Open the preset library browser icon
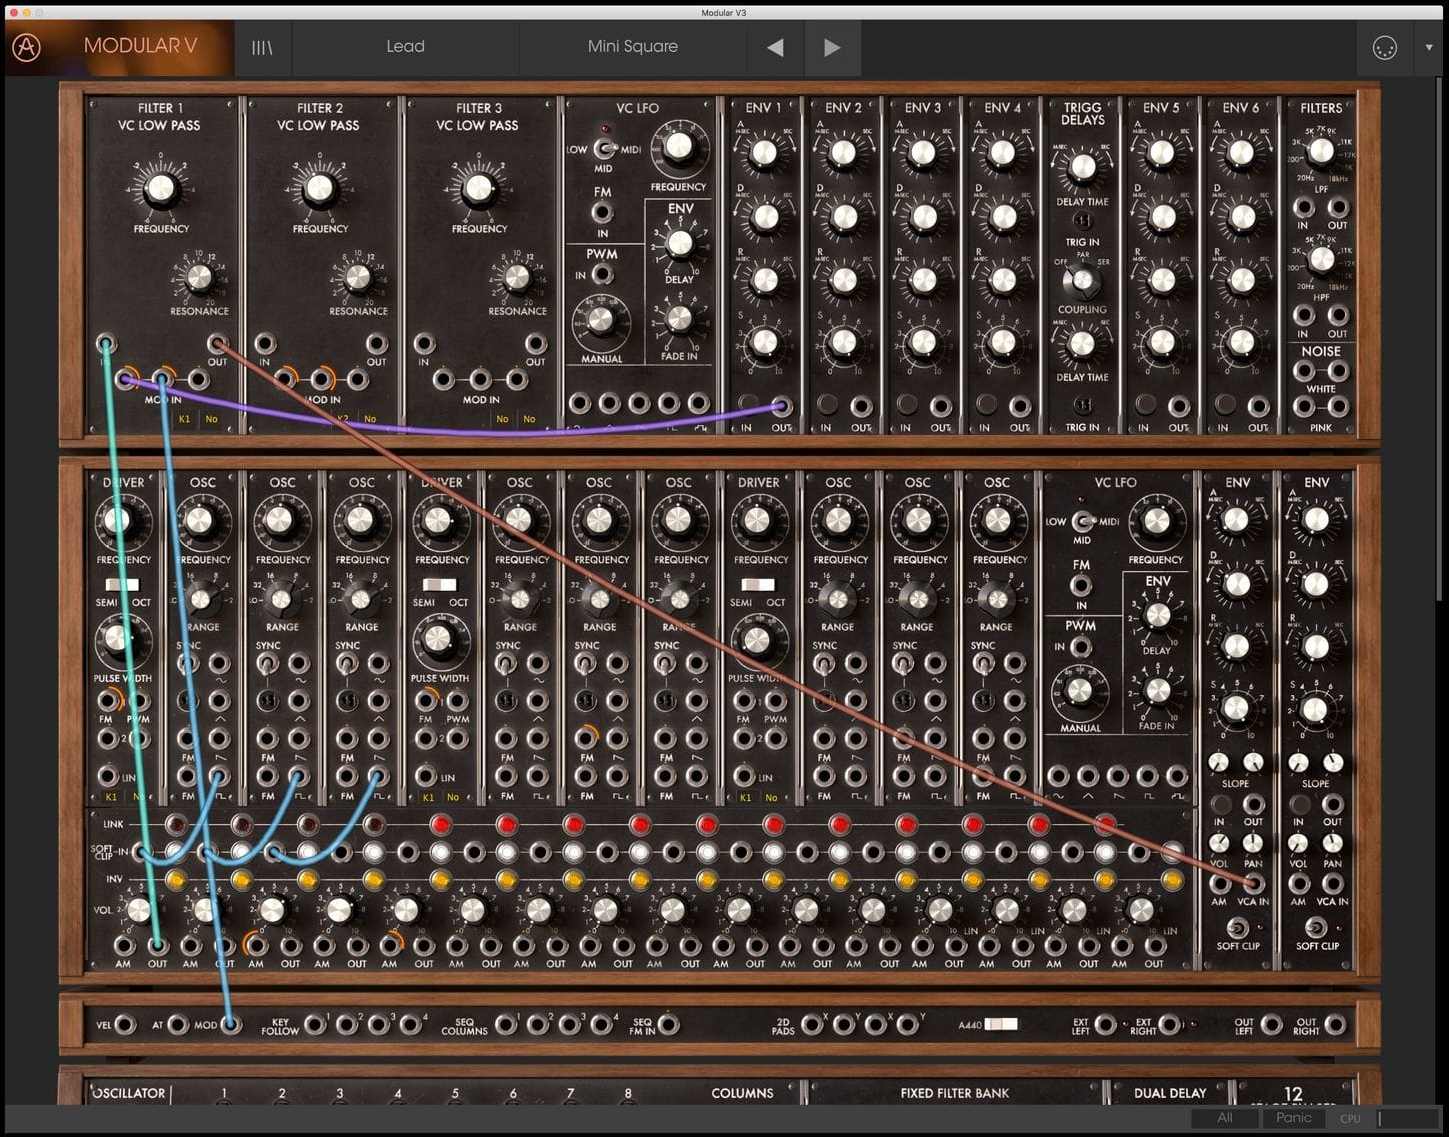This screenshot has height=1137, width=1449. coord(262,47)
